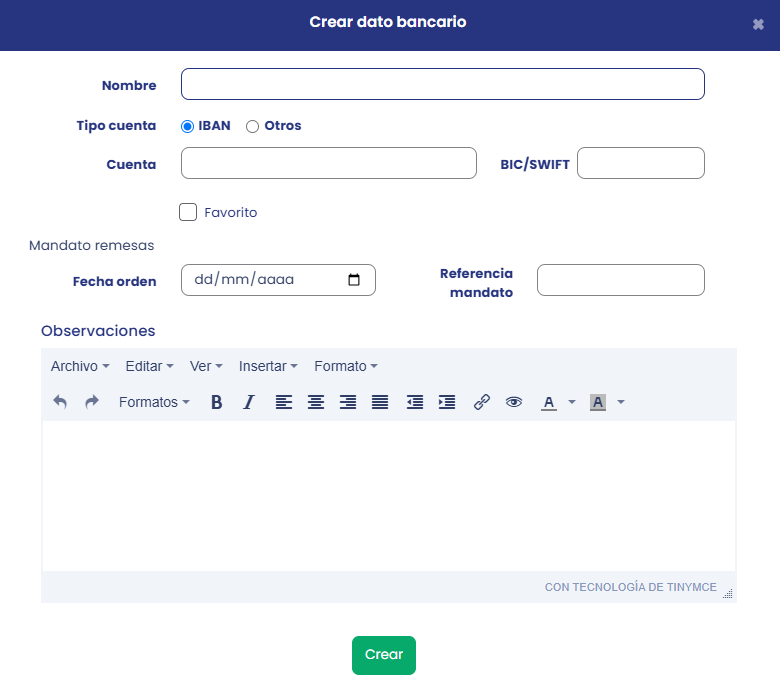Open the Insertar menu

click(x=268, y=366)
